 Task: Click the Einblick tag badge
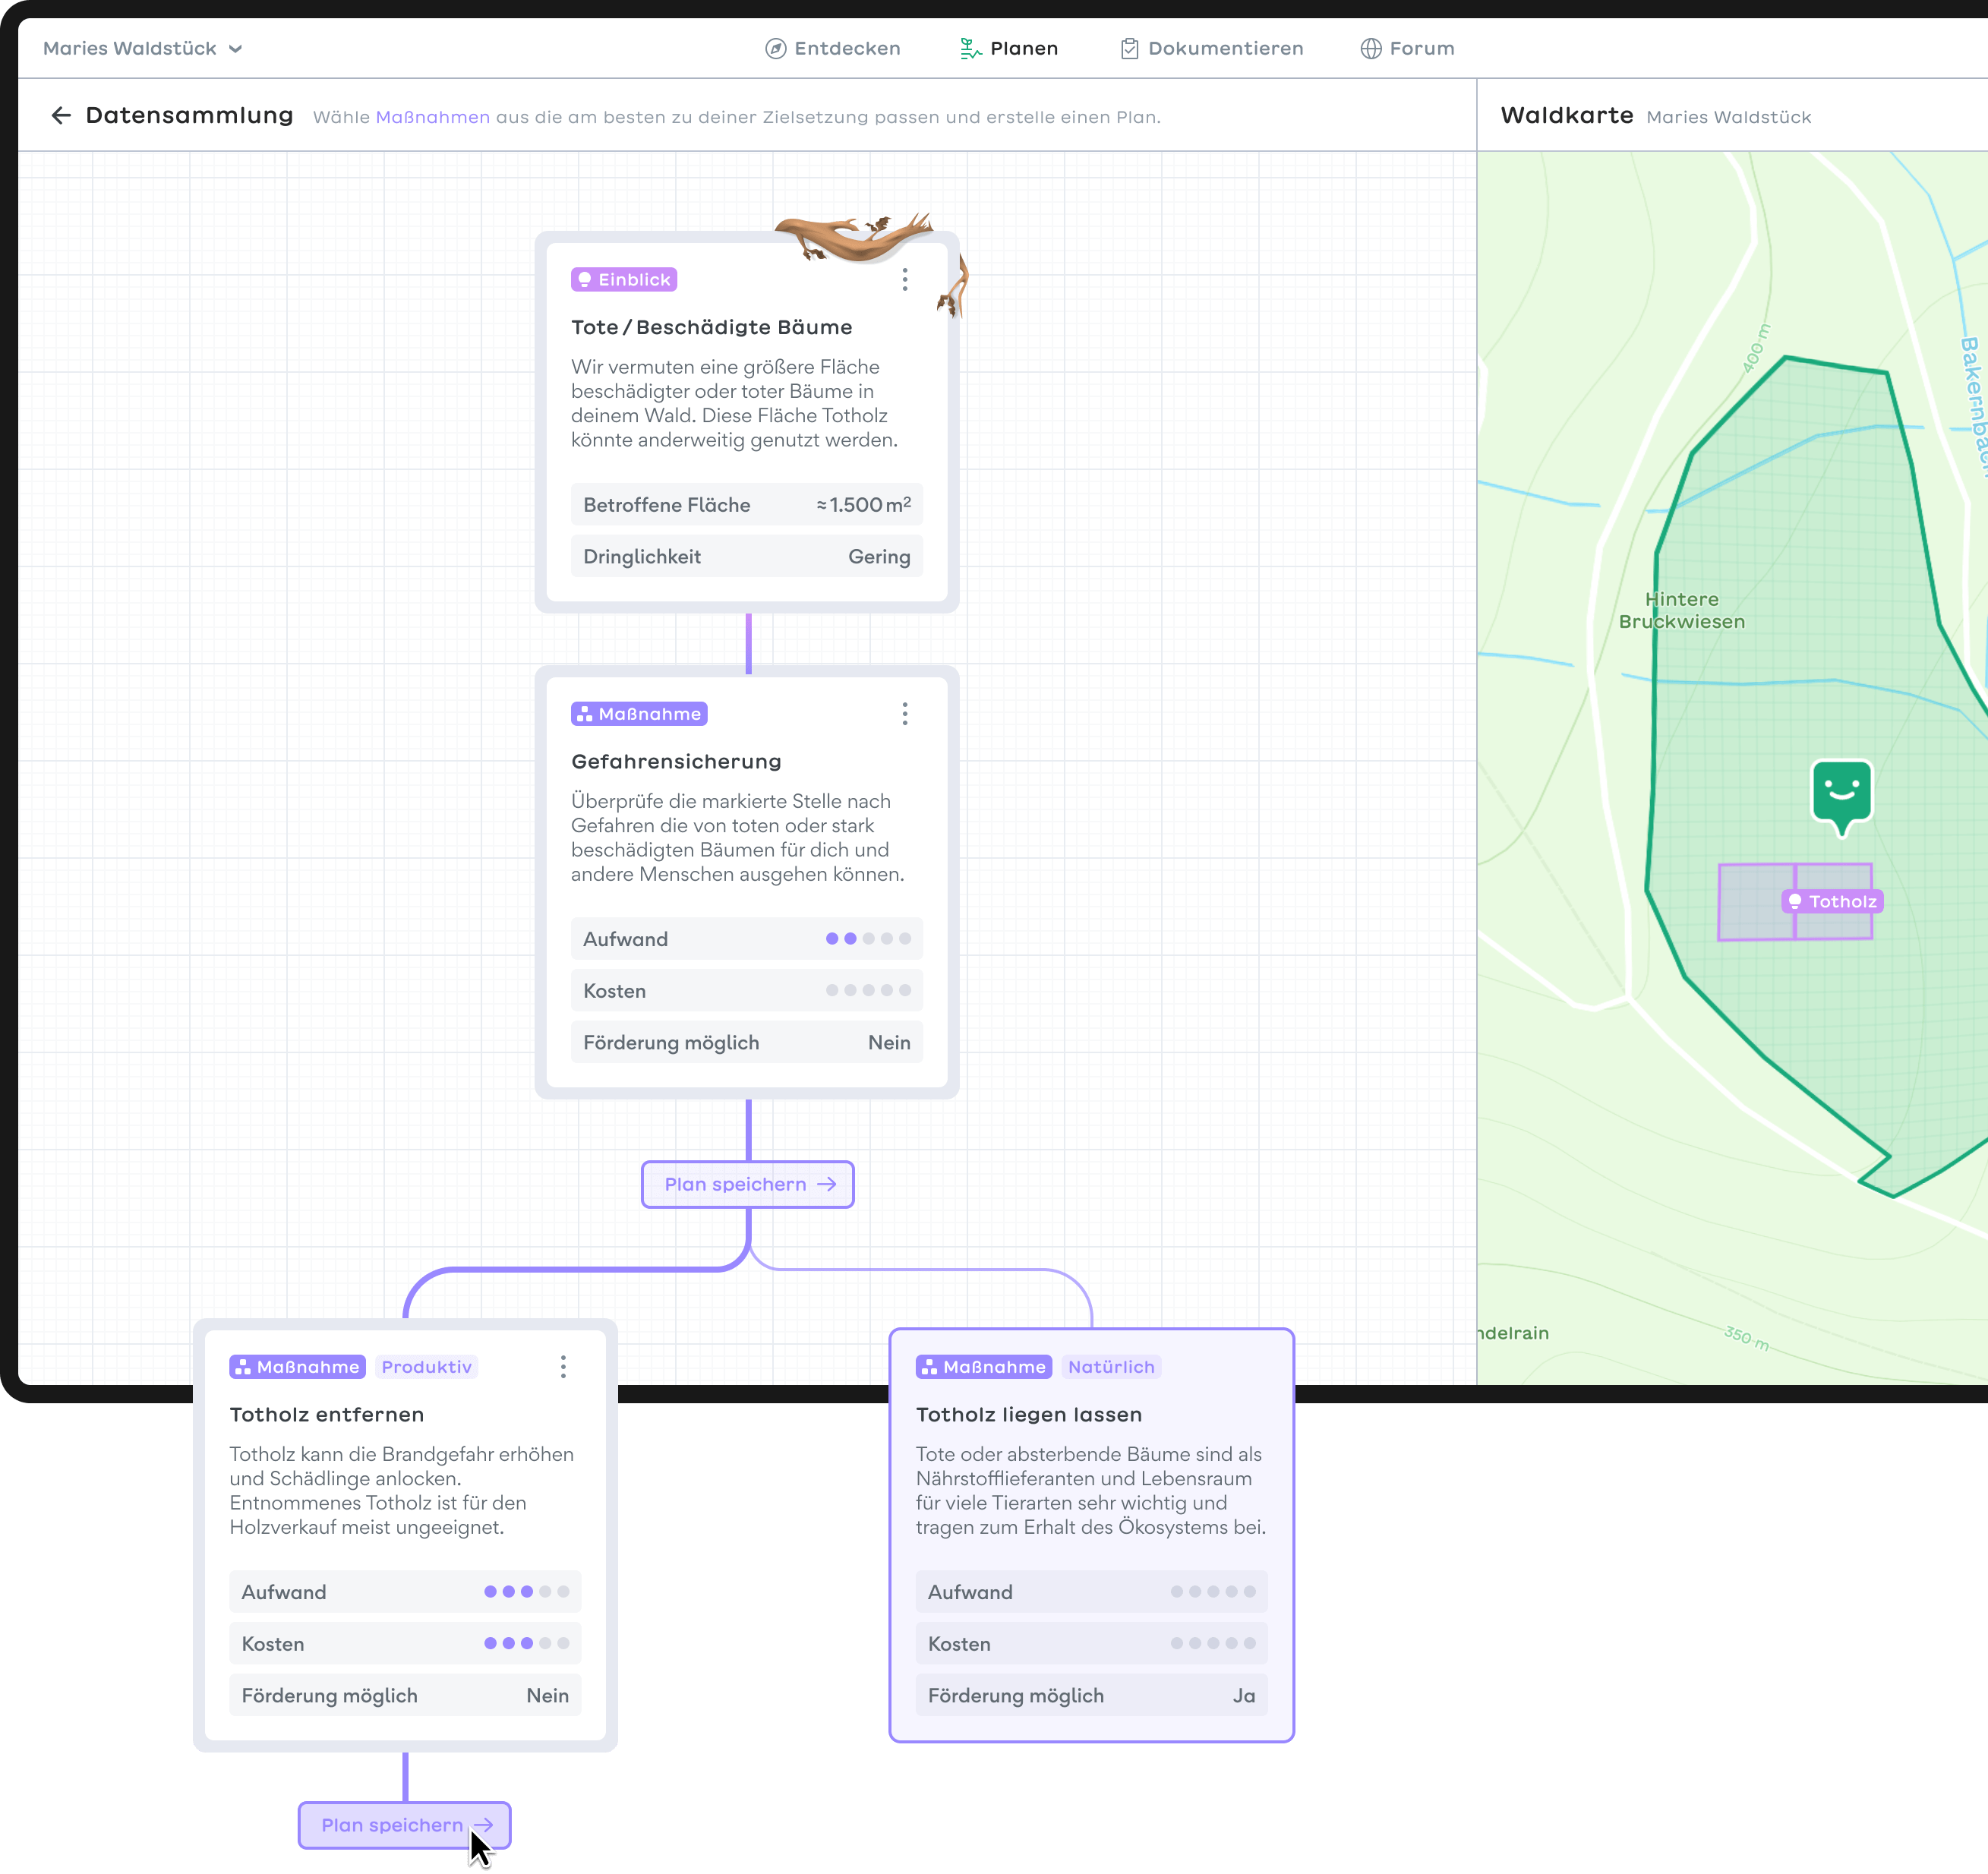click(x=624, y=280)
